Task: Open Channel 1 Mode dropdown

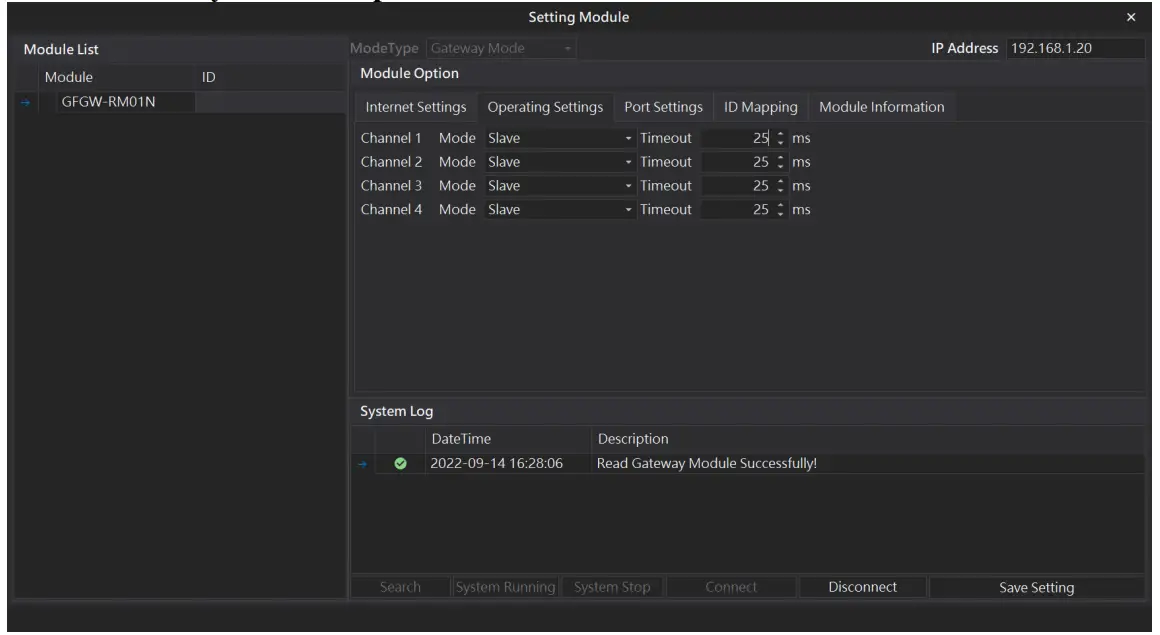Action: pos(628,138)
